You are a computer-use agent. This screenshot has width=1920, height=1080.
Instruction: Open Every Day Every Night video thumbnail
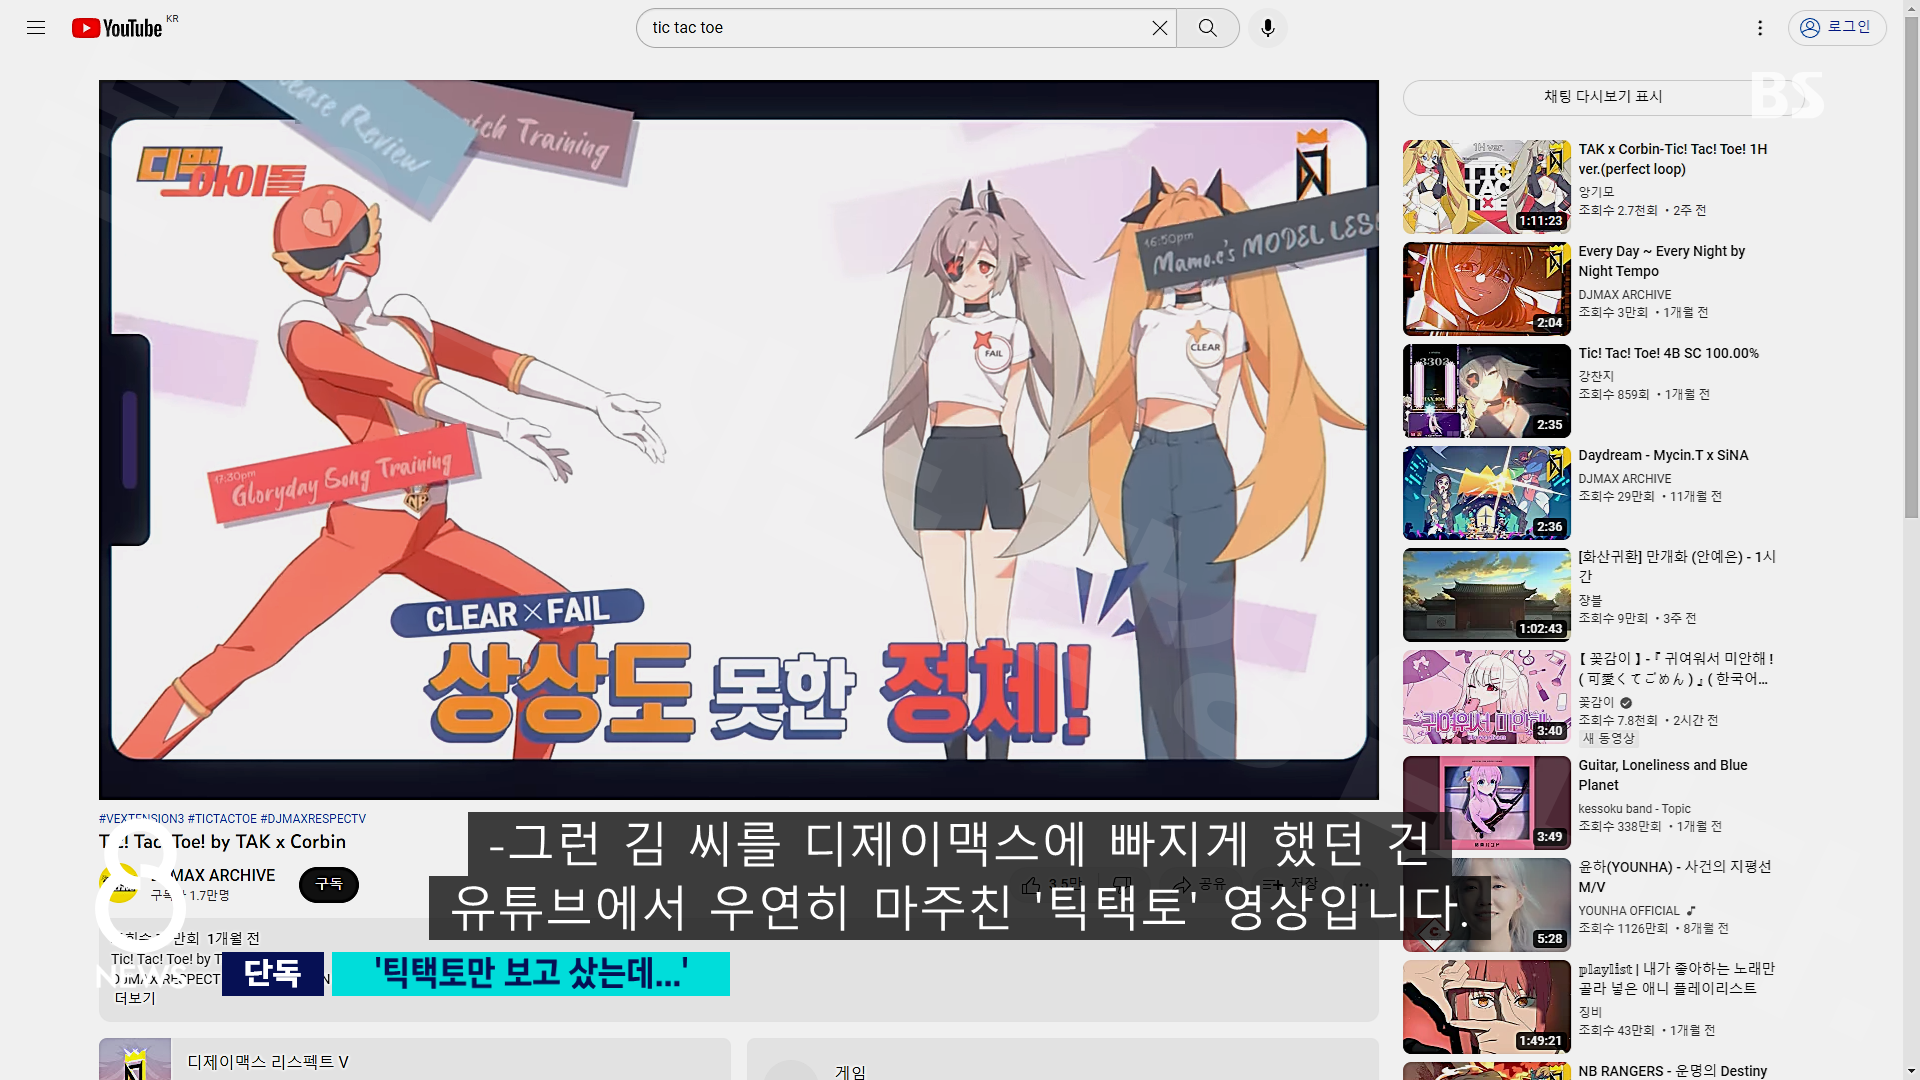point(1486,289)
